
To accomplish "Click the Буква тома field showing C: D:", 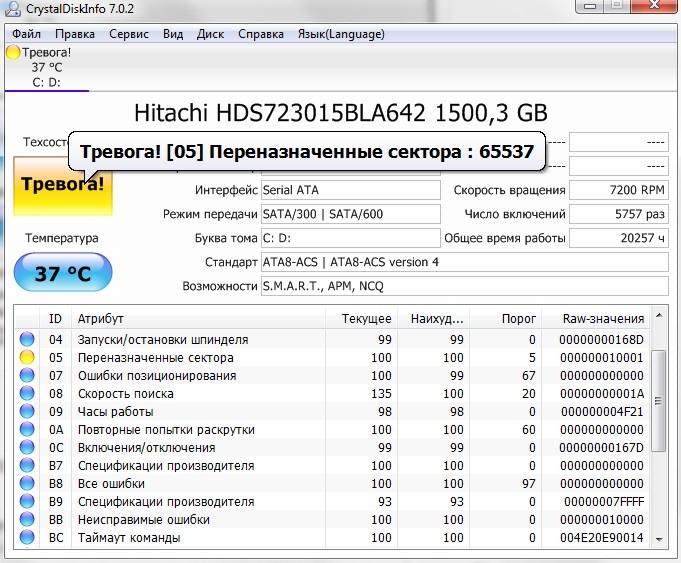I will [350, 238].
